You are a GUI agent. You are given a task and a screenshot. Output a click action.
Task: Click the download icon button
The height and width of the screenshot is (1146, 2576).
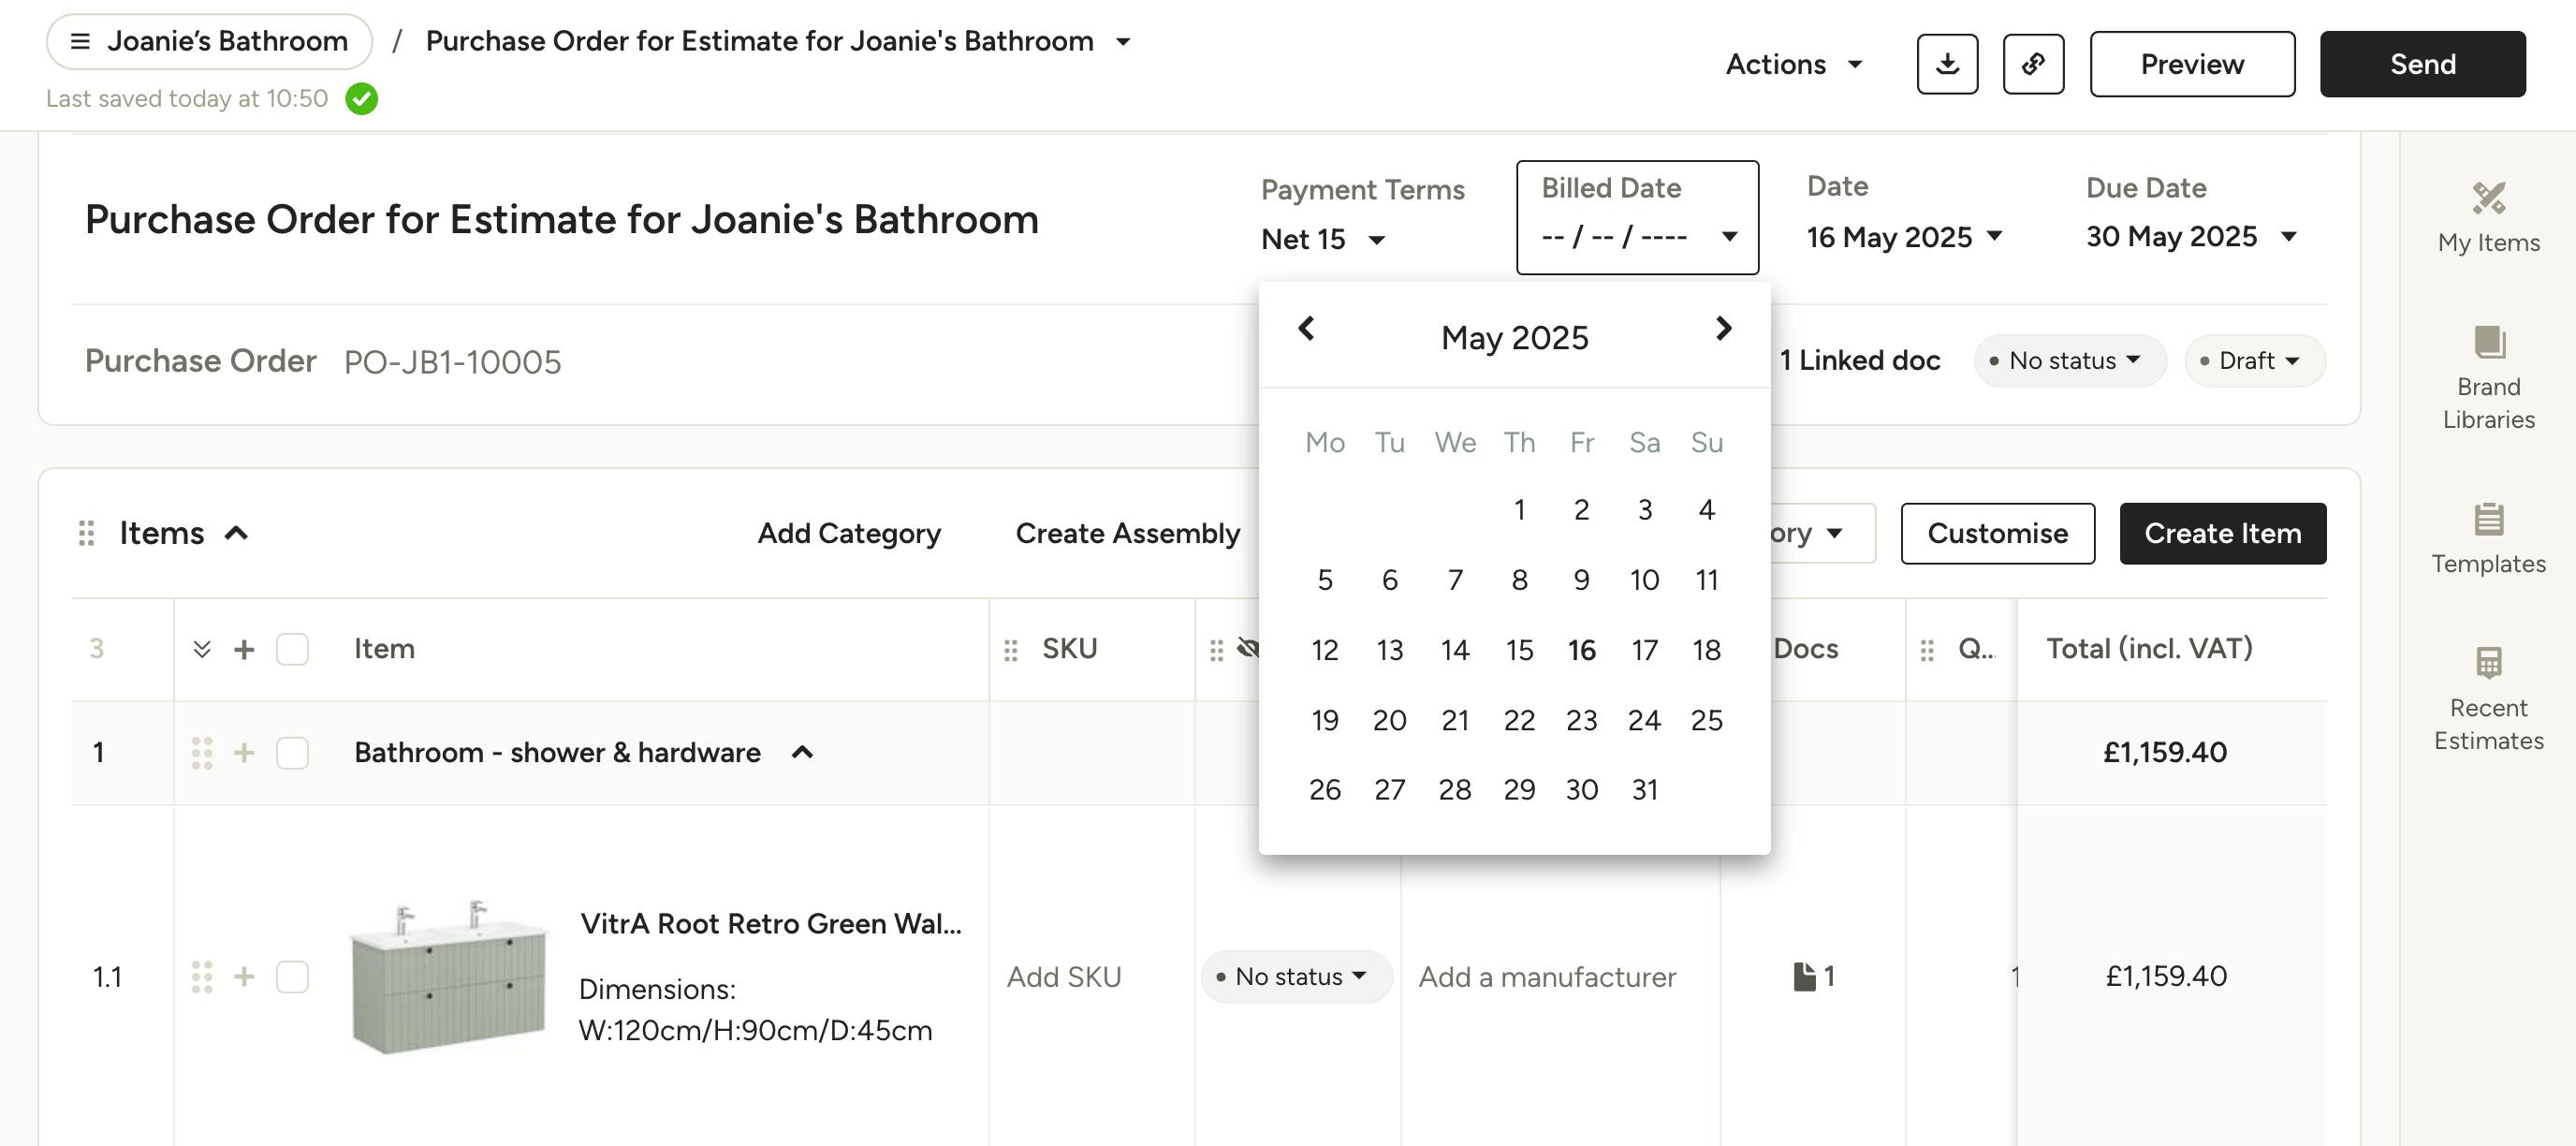(x=1946, y=64)
